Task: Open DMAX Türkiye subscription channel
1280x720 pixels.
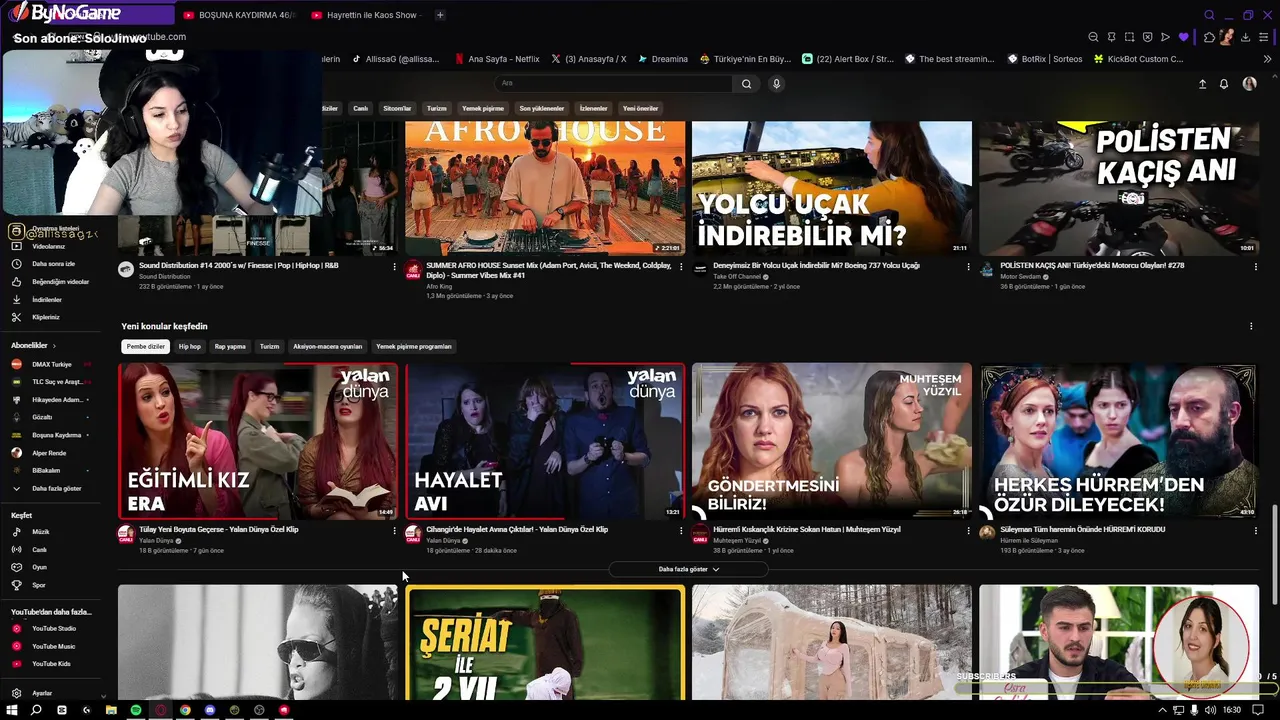Action: 53,364
